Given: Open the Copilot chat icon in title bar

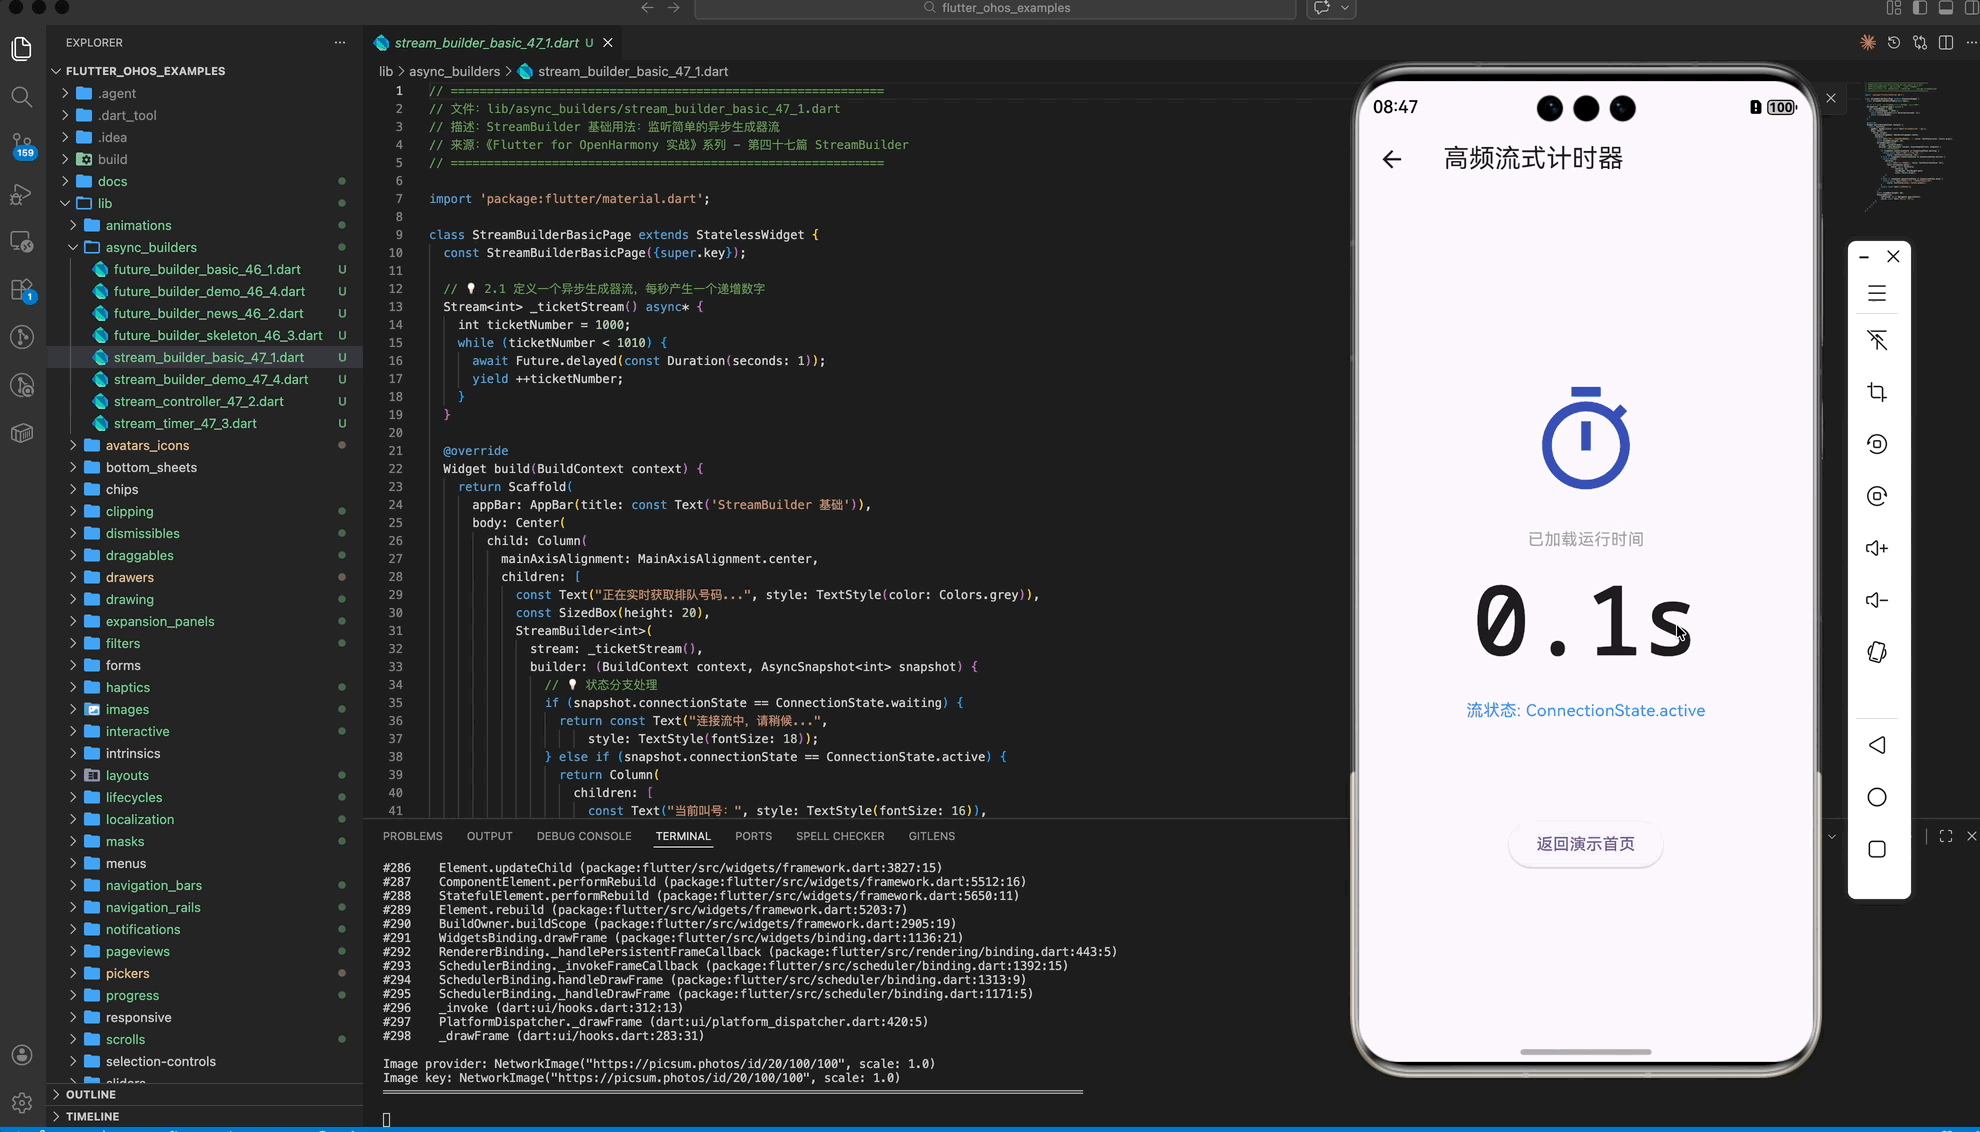Looking at the screenshot, I should [1322, 8].
